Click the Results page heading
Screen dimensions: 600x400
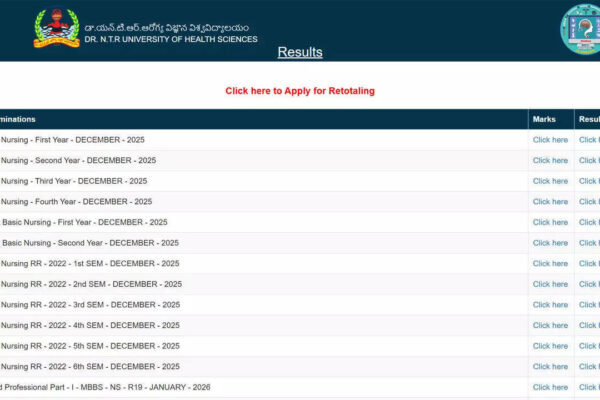[x=300, y=52]
